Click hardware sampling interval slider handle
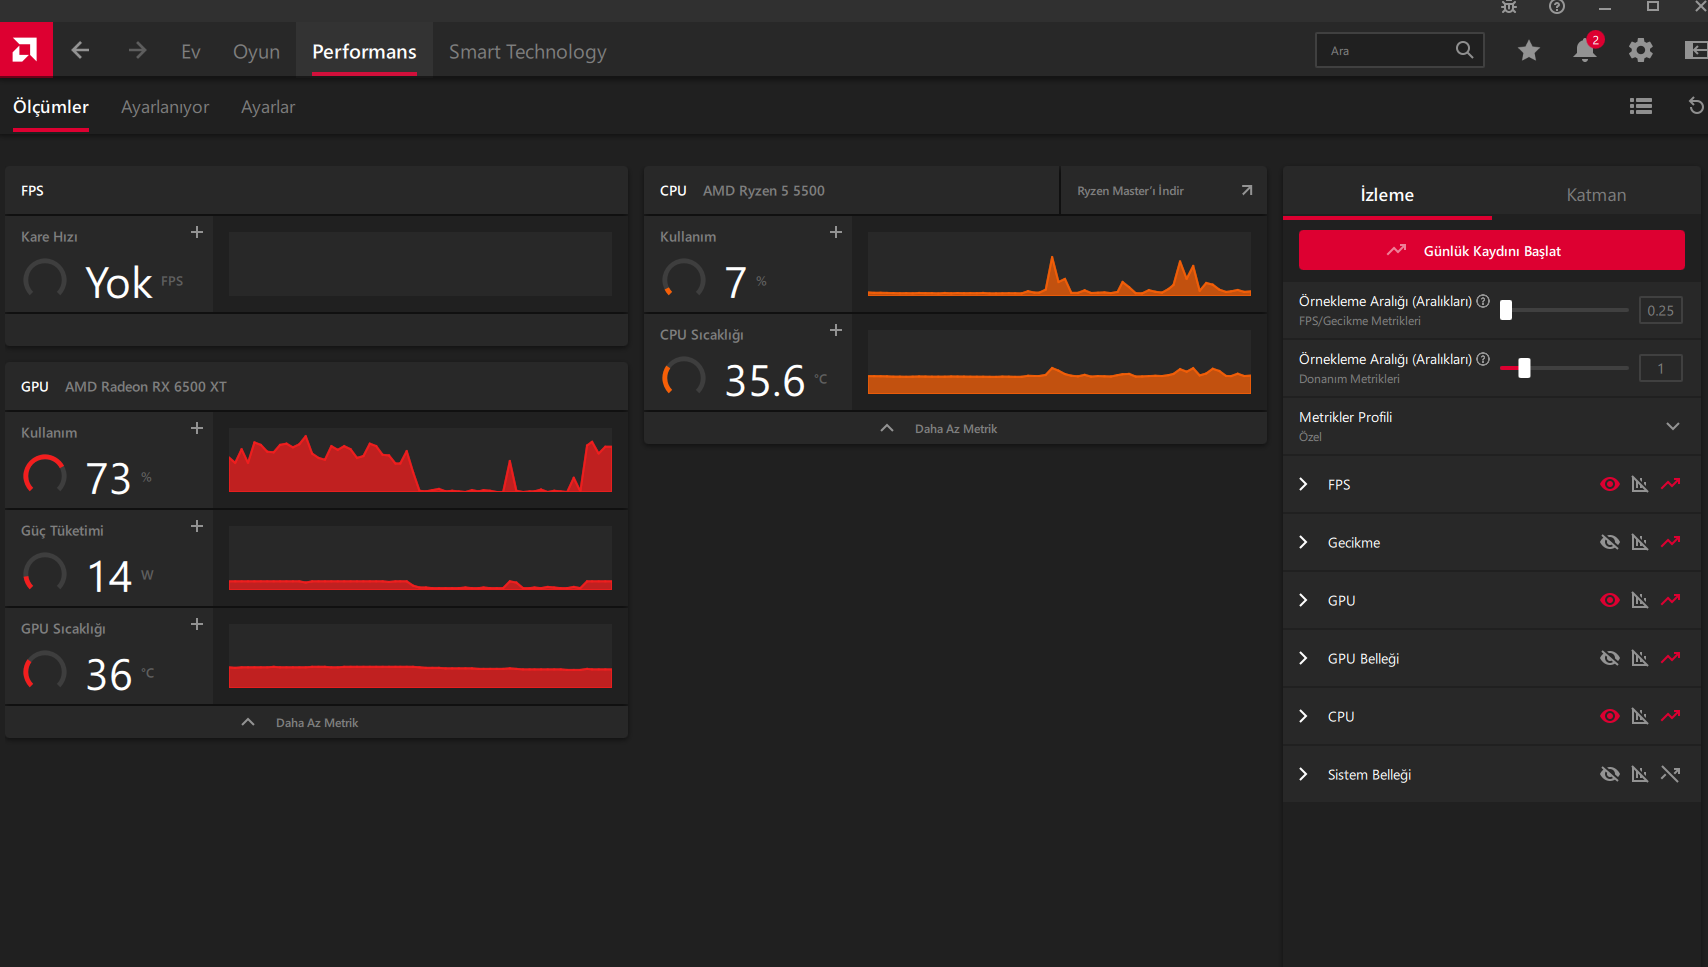The width and height of the screenshot is (1708, 967). [x=1524, y=368]
